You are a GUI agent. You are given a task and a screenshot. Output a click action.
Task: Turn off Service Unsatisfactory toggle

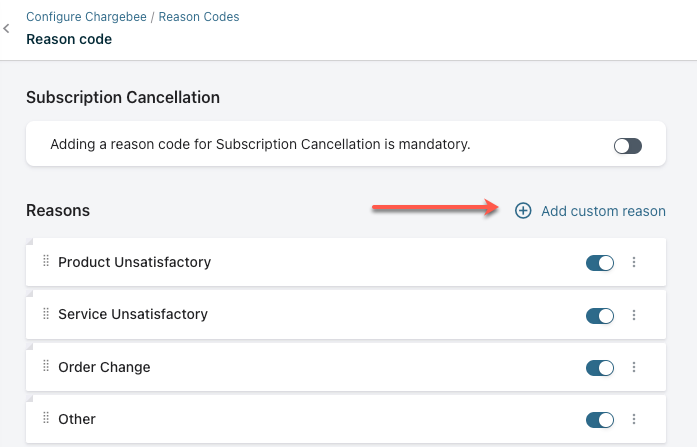(600, 315)
